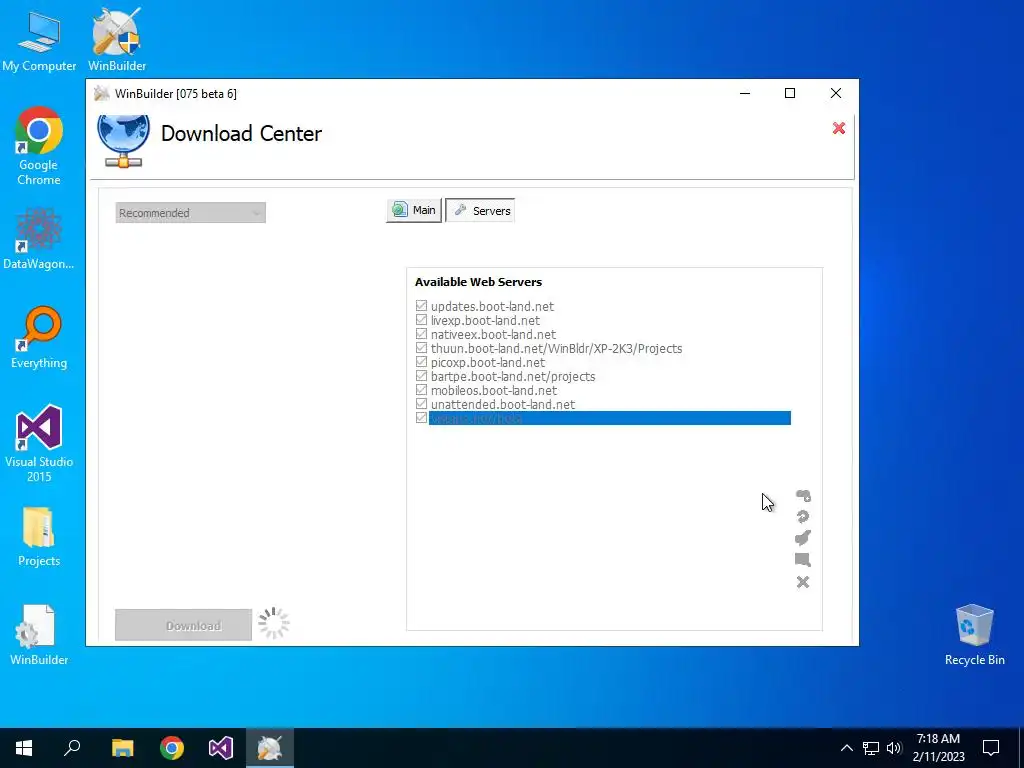Click the WinBuilder taskbar button
1024x768 pixels.
point(270,748)
